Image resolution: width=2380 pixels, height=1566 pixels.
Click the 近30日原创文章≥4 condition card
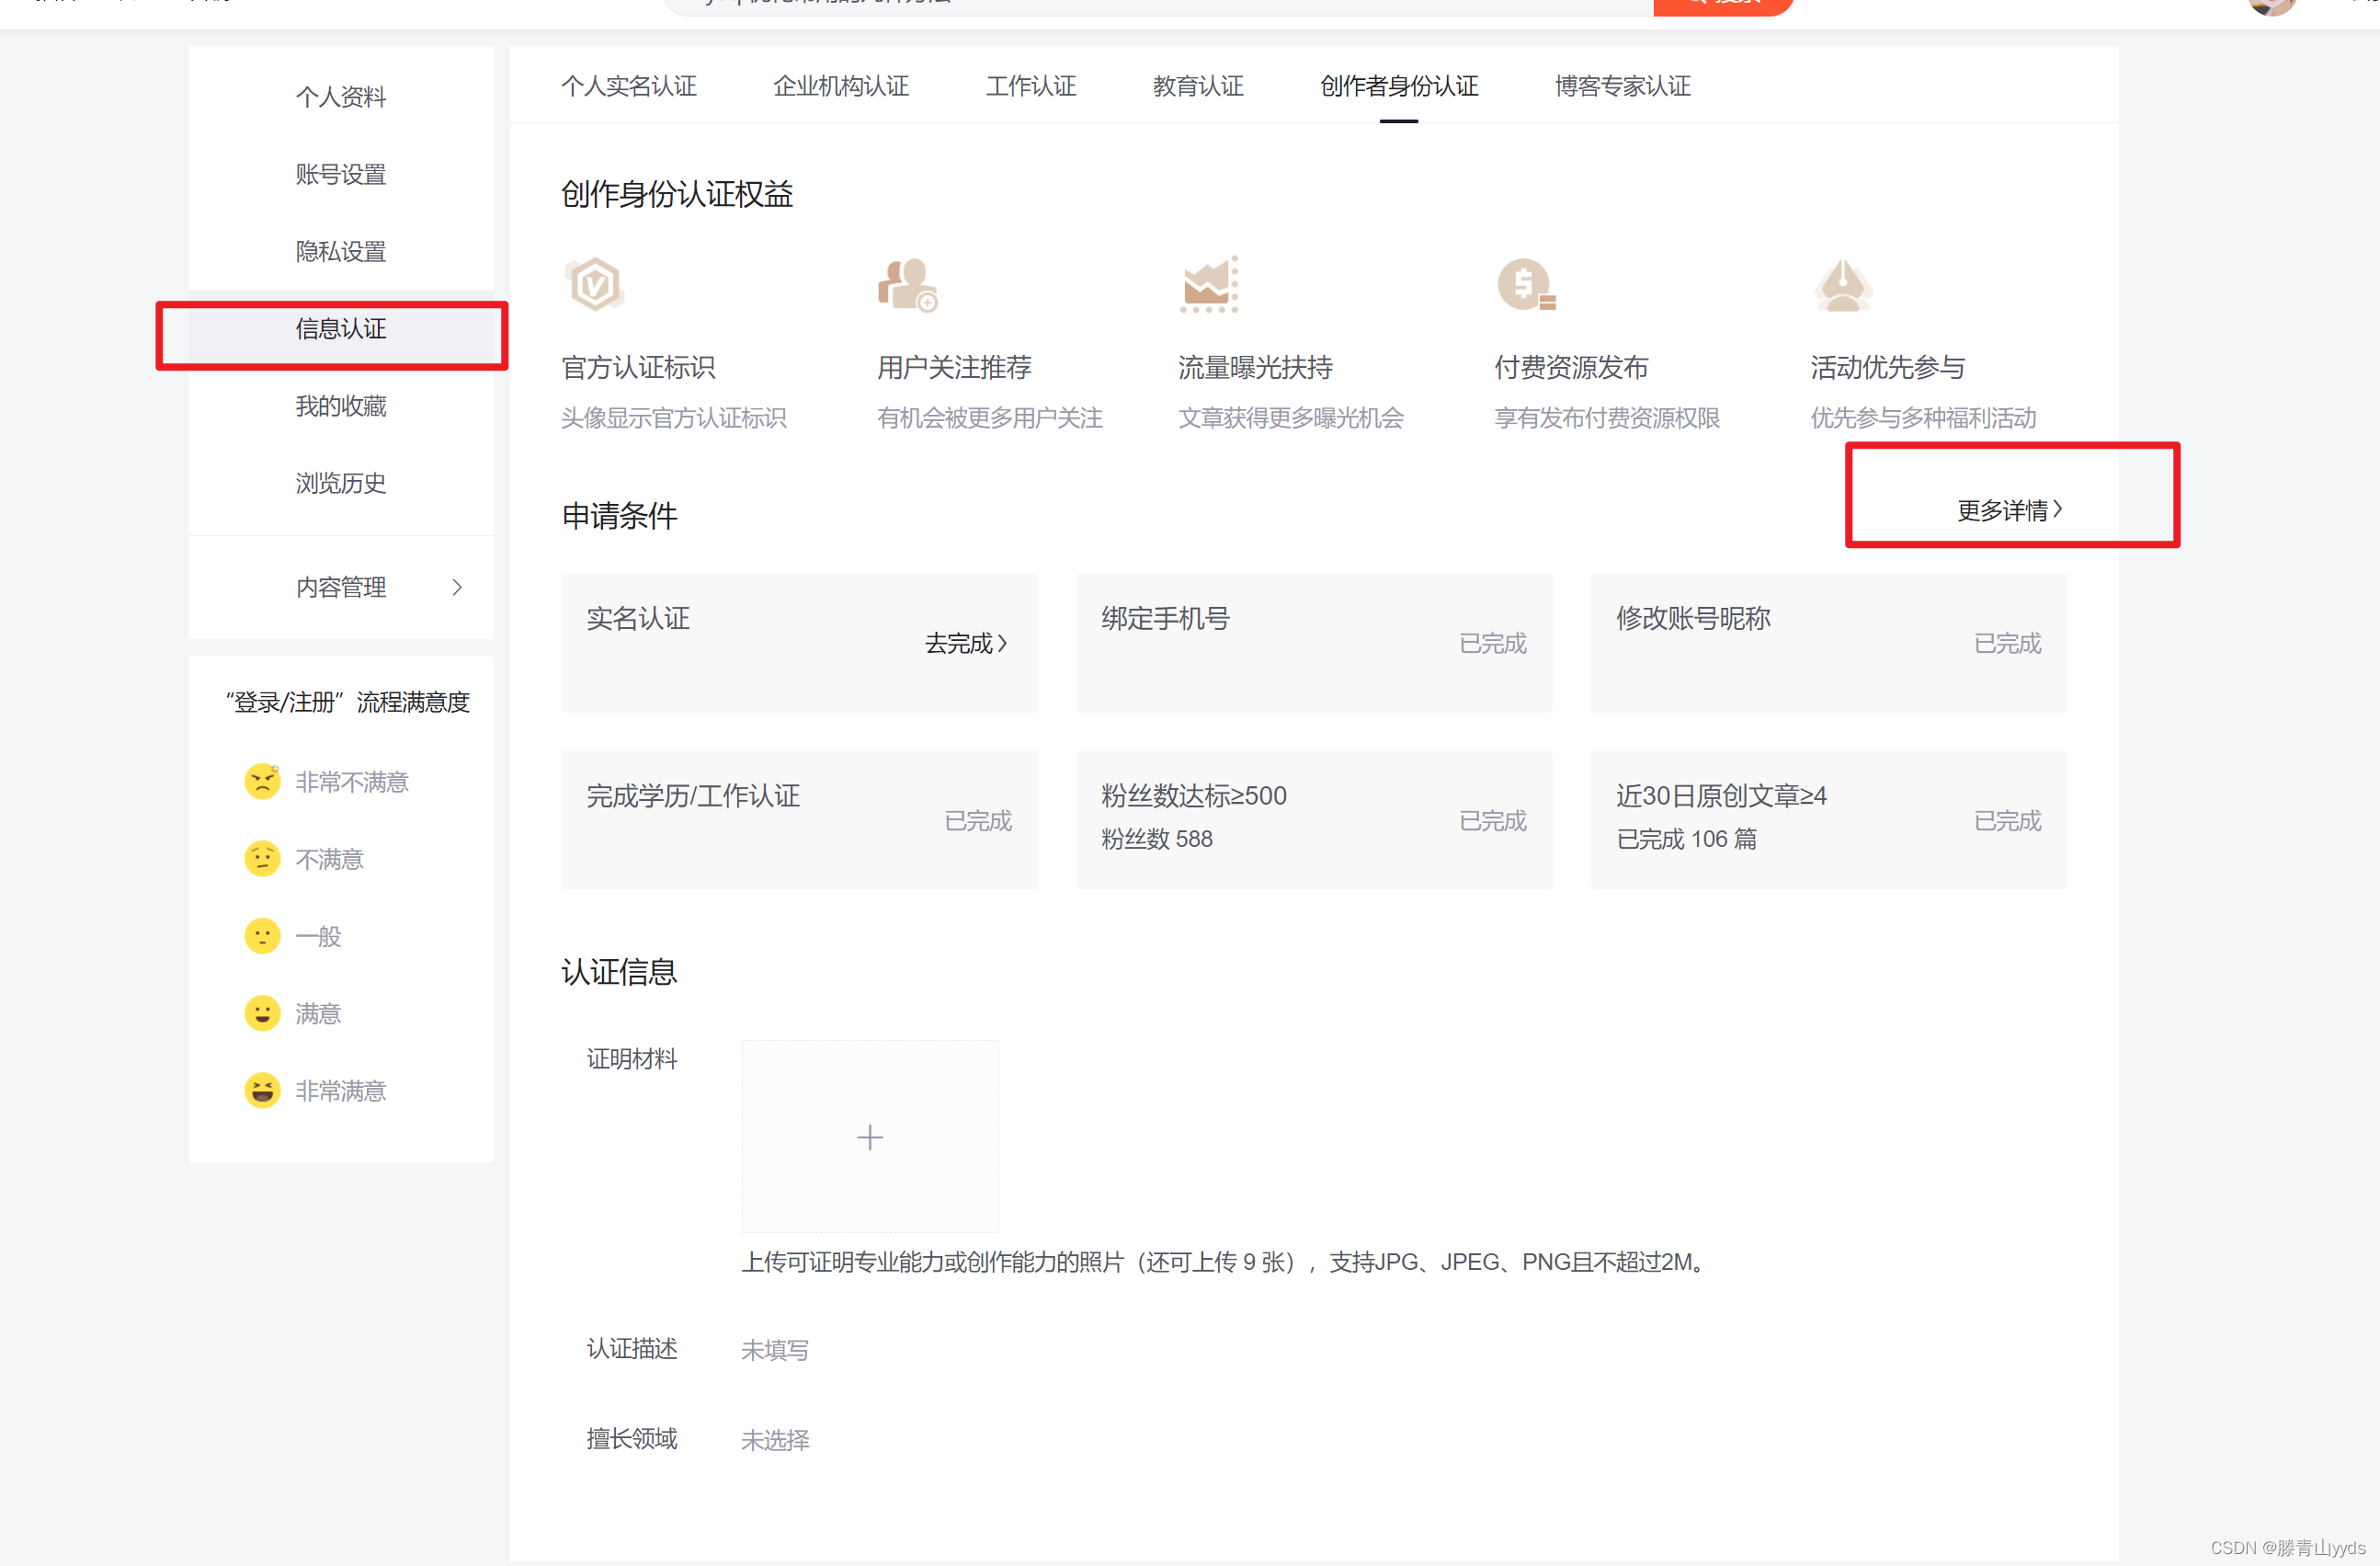(x=1828, y=820)
